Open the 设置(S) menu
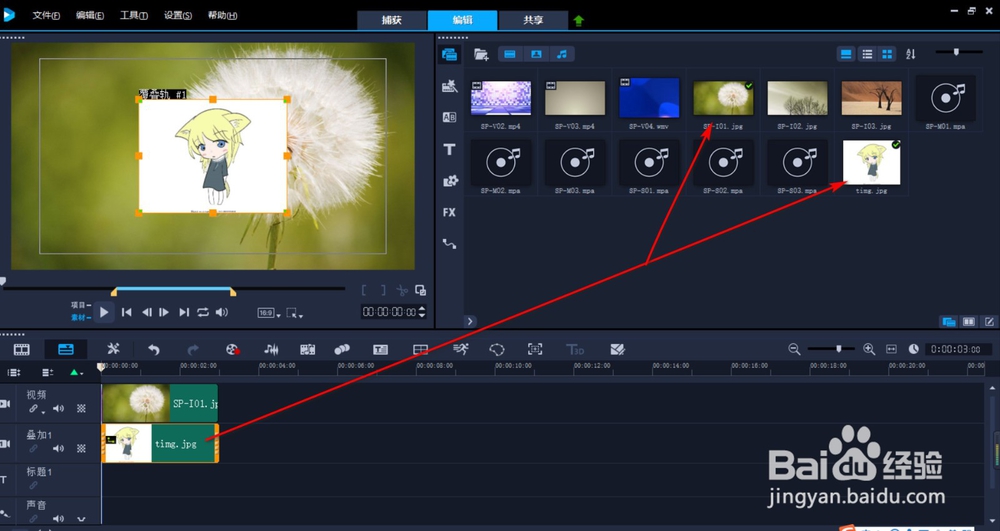This screenshot has height=531, width=1000. (x=178, y=15)
